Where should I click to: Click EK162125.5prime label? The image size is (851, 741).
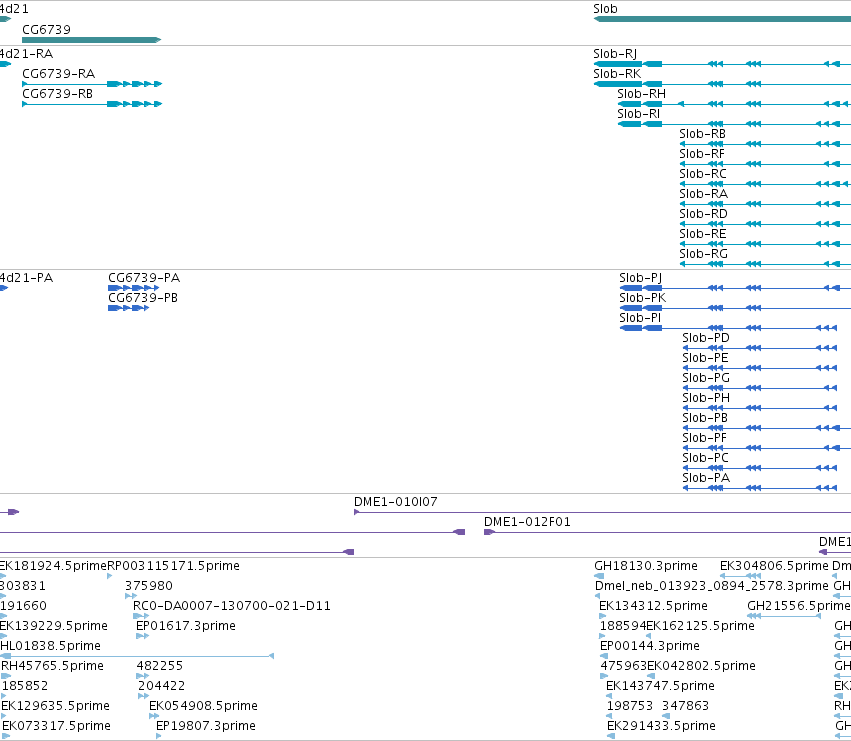tap(701, 626)
